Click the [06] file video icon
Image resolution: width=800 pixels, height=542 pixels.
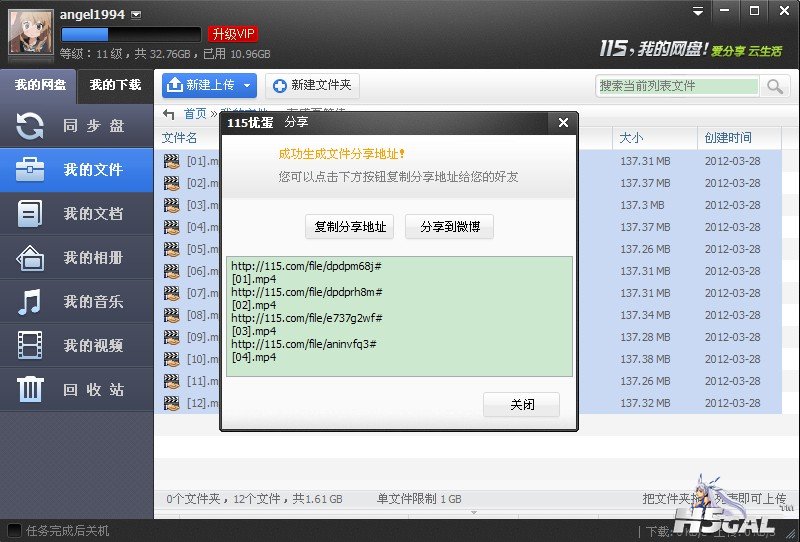172,271
